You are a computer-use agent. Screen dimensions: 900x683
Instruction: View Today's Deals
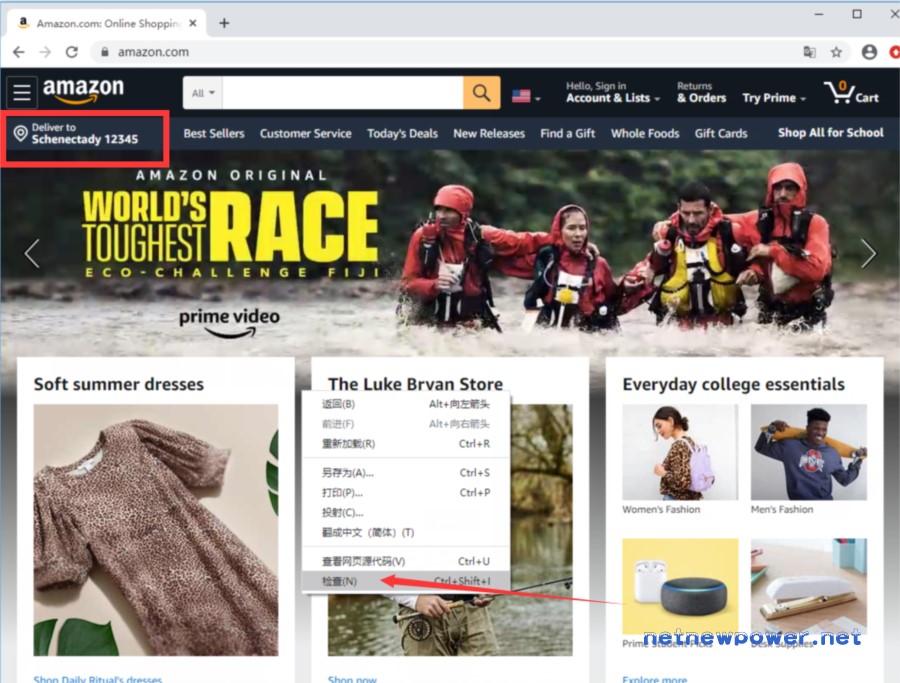[x=402, y=134]
